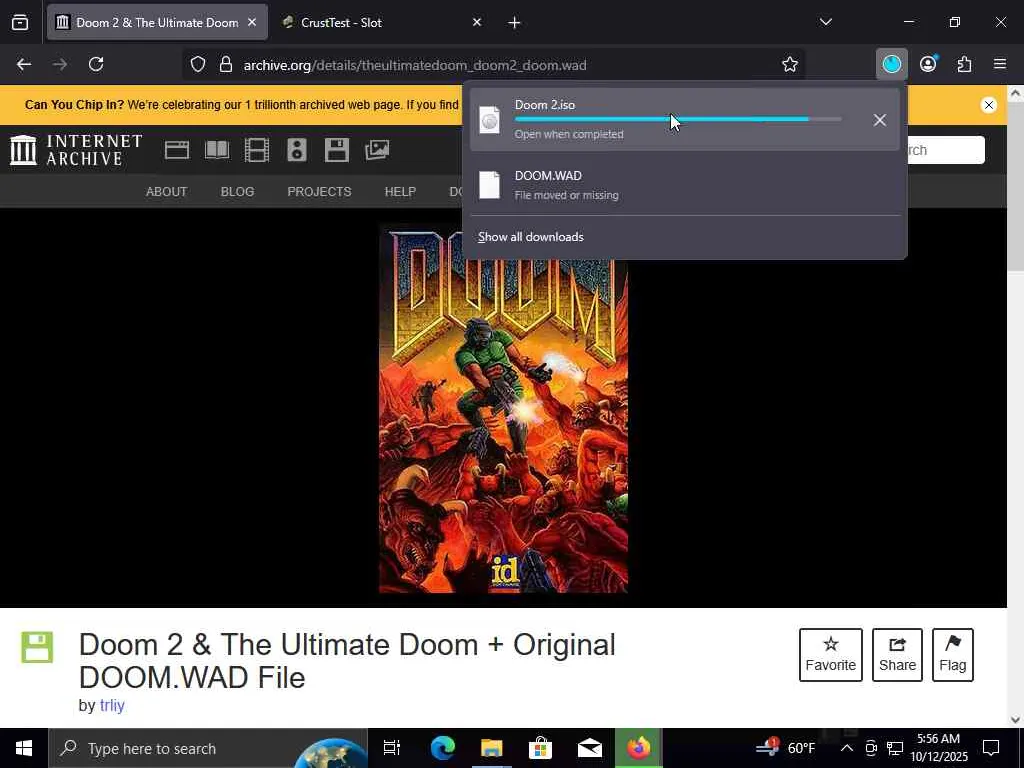The height and width of the screenshot is (768, 1024).
Task: Open the Web archive icon
Action: point(177,150)
